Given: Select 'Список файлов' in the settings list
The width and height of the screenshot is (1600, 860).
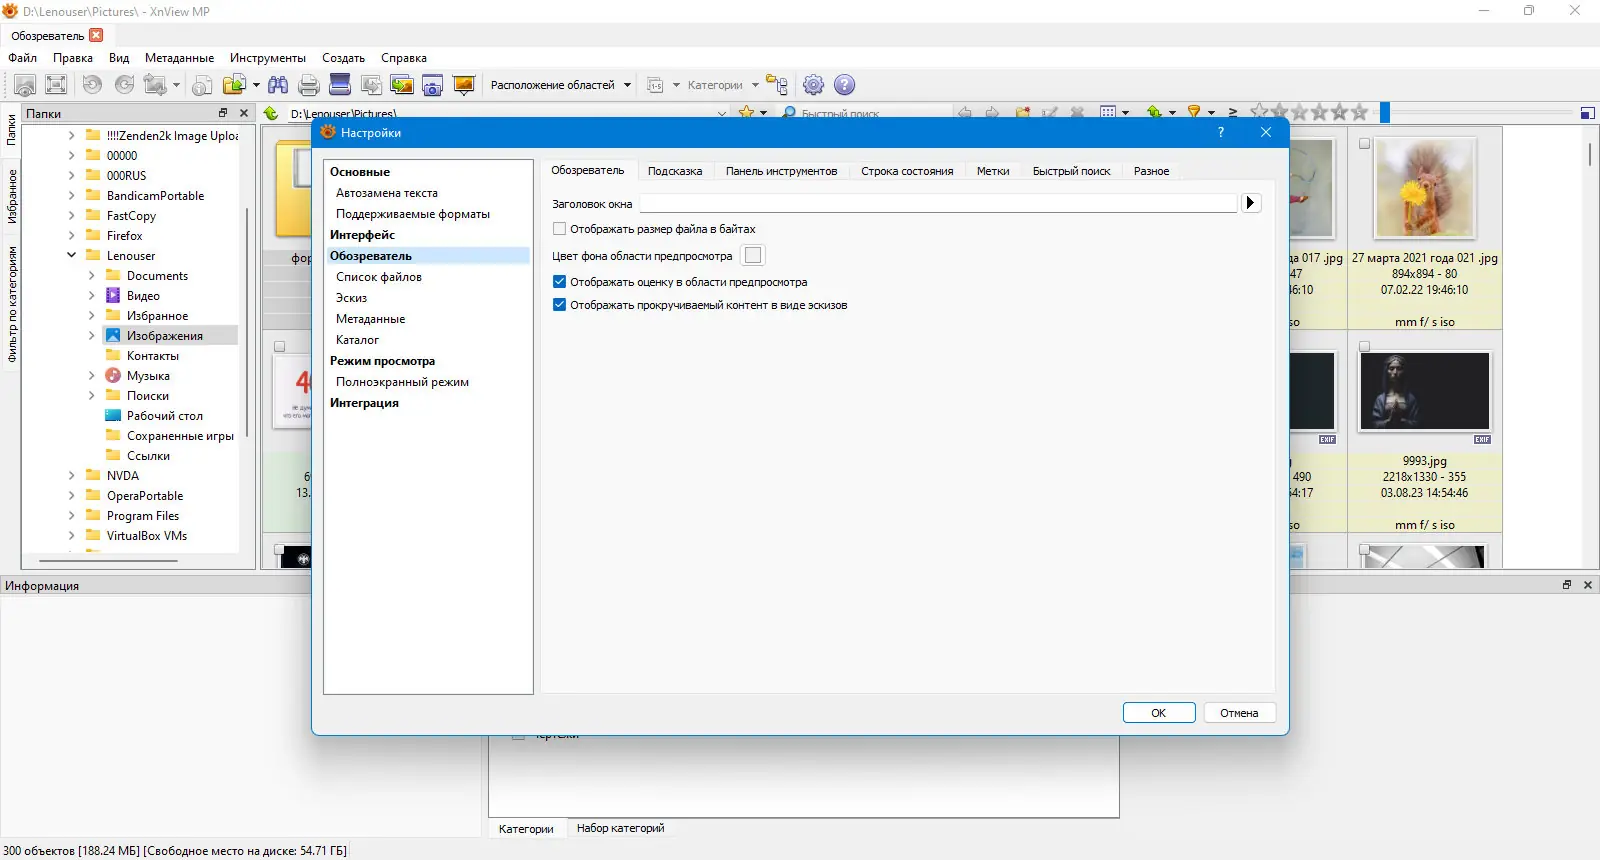Looking at the screenshot, I should (379, 277).
